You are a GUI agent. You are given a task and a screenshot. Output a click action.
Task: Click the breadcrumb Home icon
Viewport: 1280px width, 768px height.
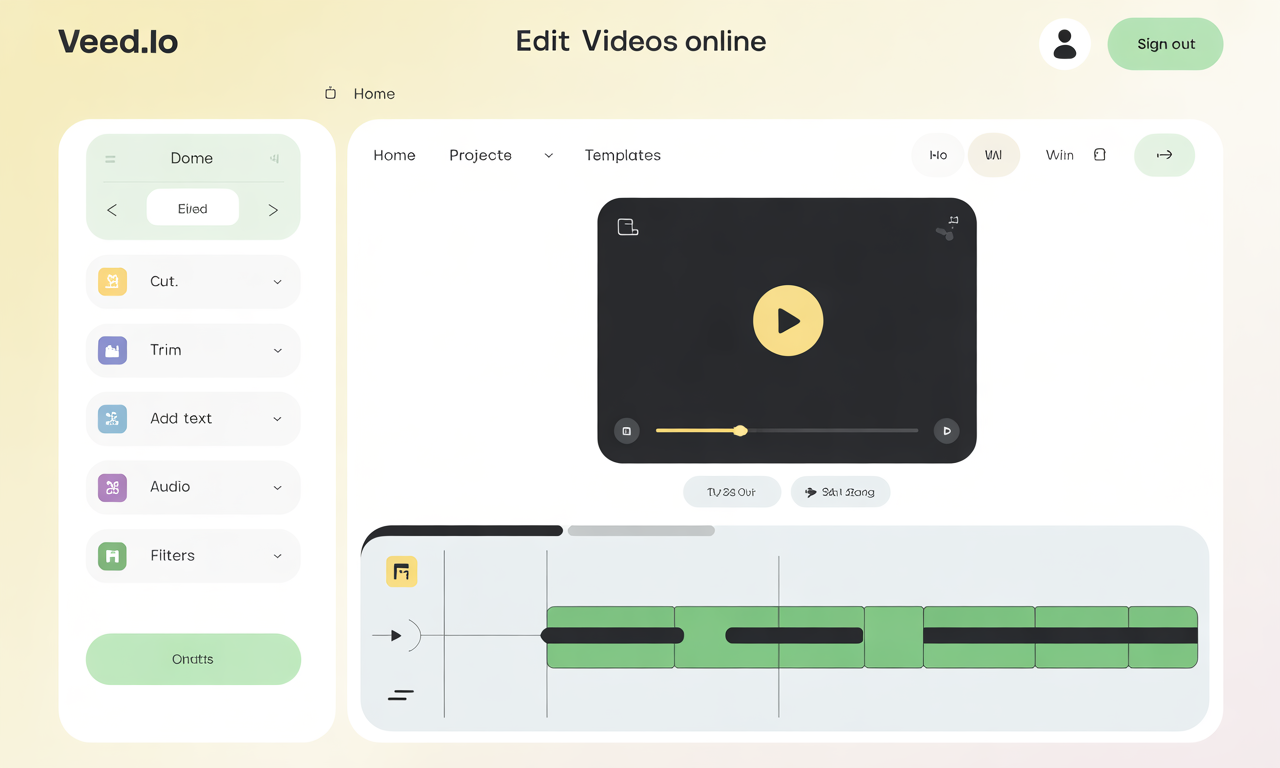pos(331,93)
